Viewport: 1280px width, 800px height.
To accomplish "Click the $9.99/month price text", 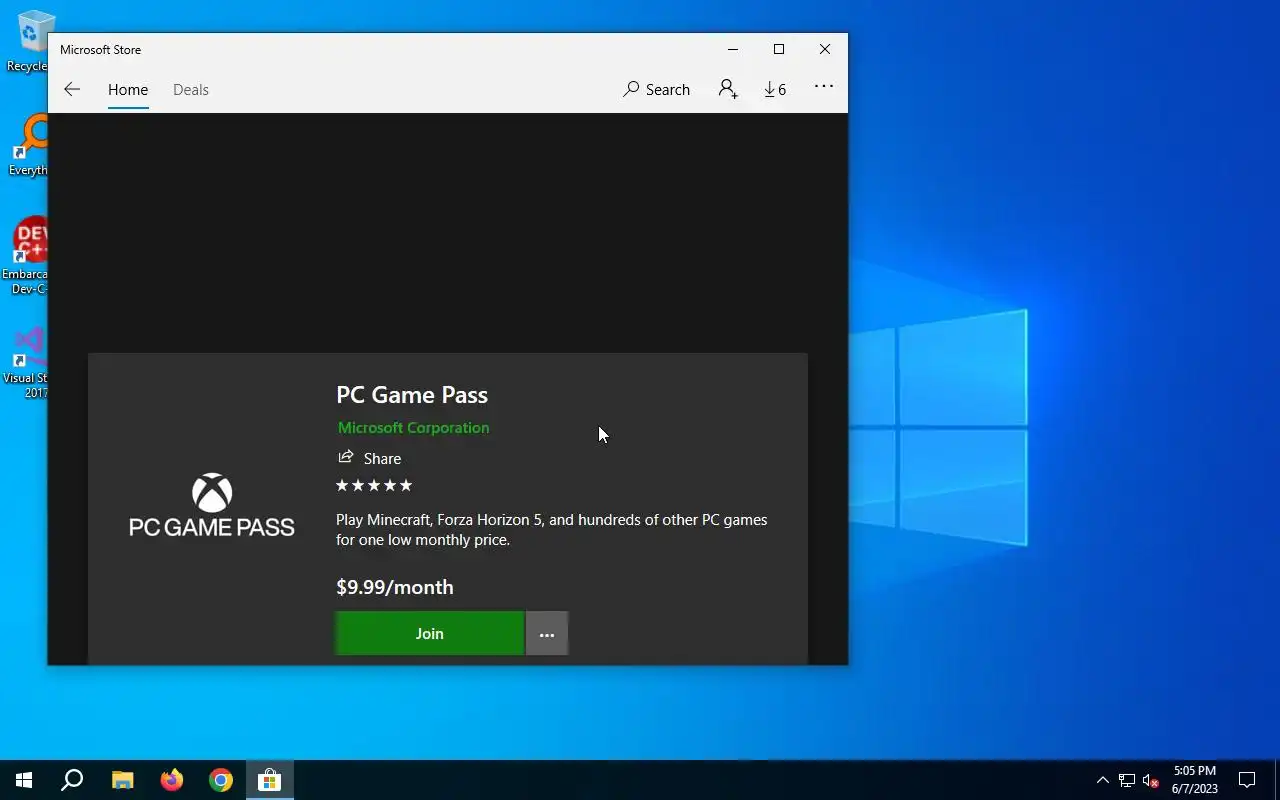I will tap(395, 587).
